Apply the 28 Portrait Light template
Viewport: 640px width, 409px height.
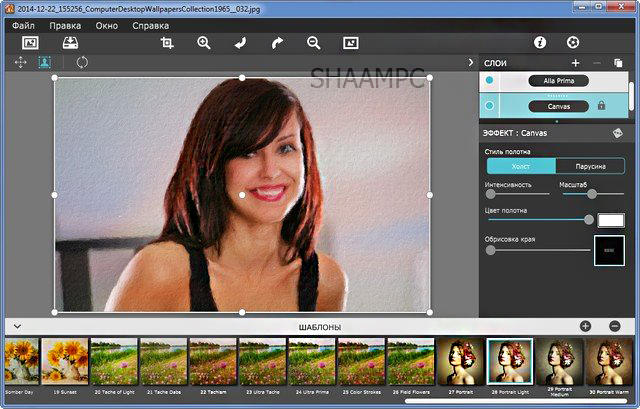point(510,362)
